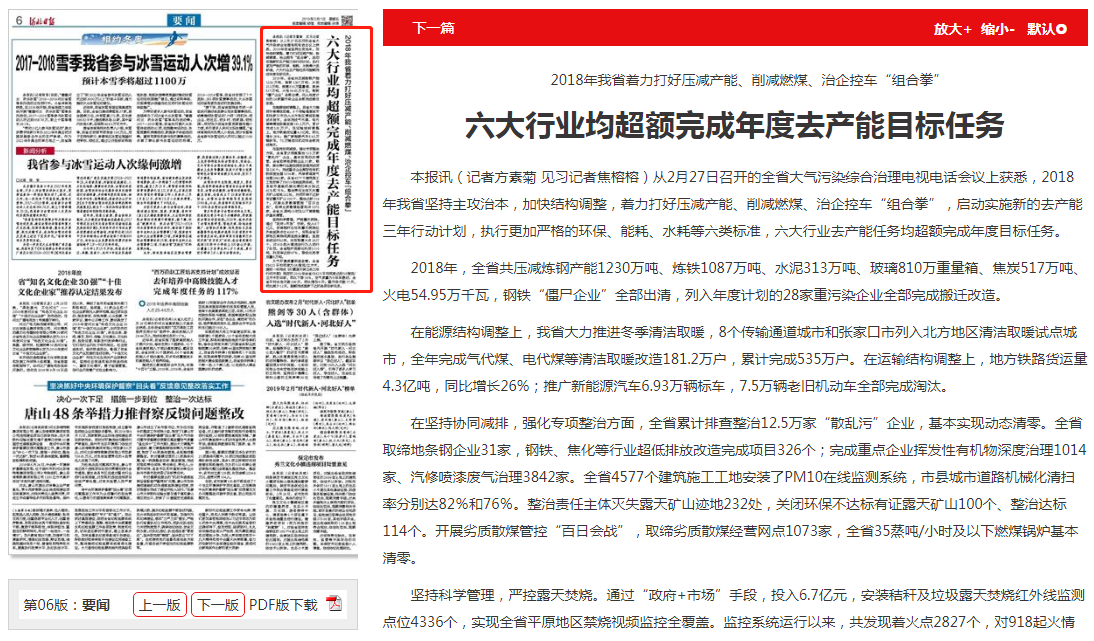The image size is (1094, 641).
Task: Shrink text with 缩小-
Action: pos(997,29)
